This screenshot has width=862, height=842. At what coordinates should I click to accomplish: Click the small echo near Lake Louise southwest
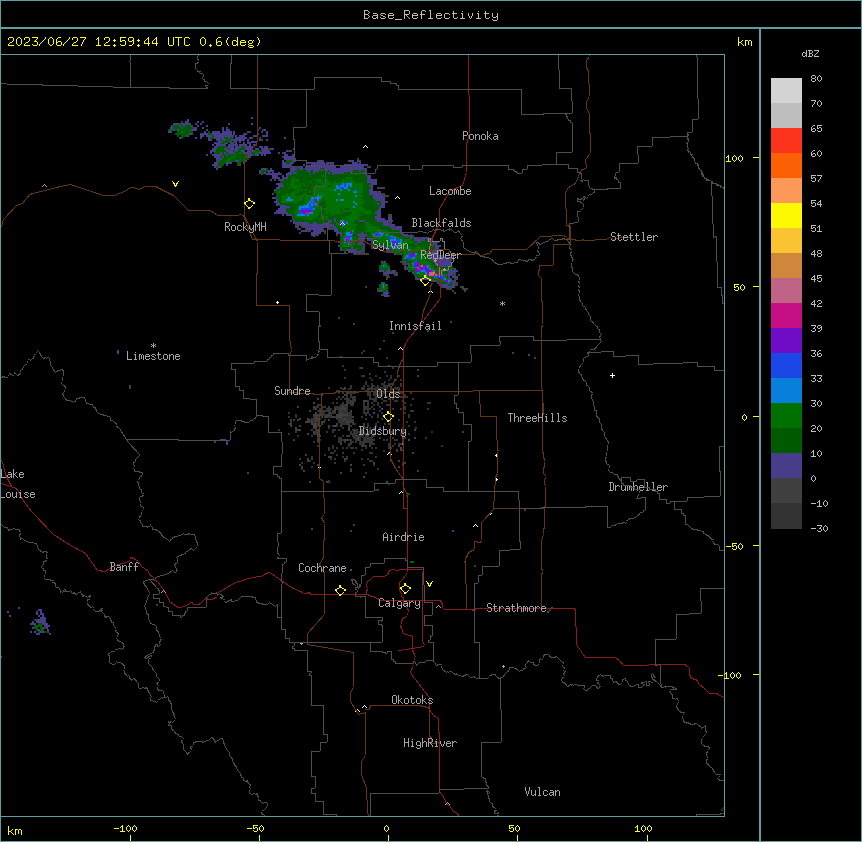40,623
